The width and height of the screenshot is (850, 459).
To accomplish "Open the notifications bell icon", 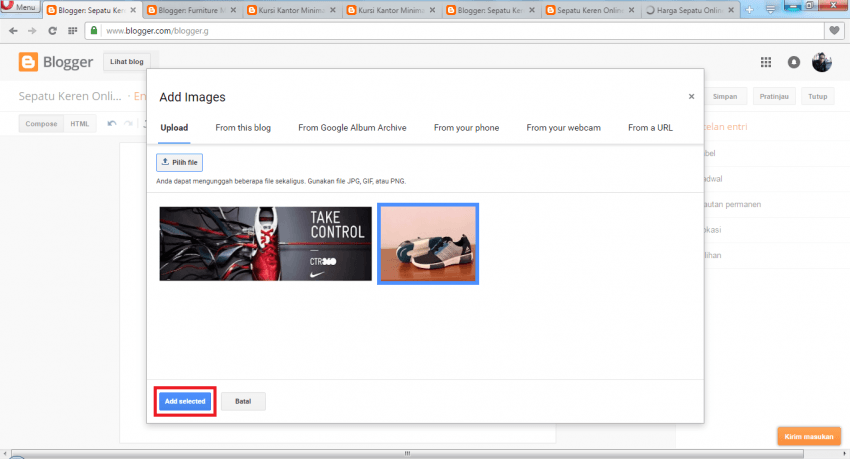I will pos(794,62).
